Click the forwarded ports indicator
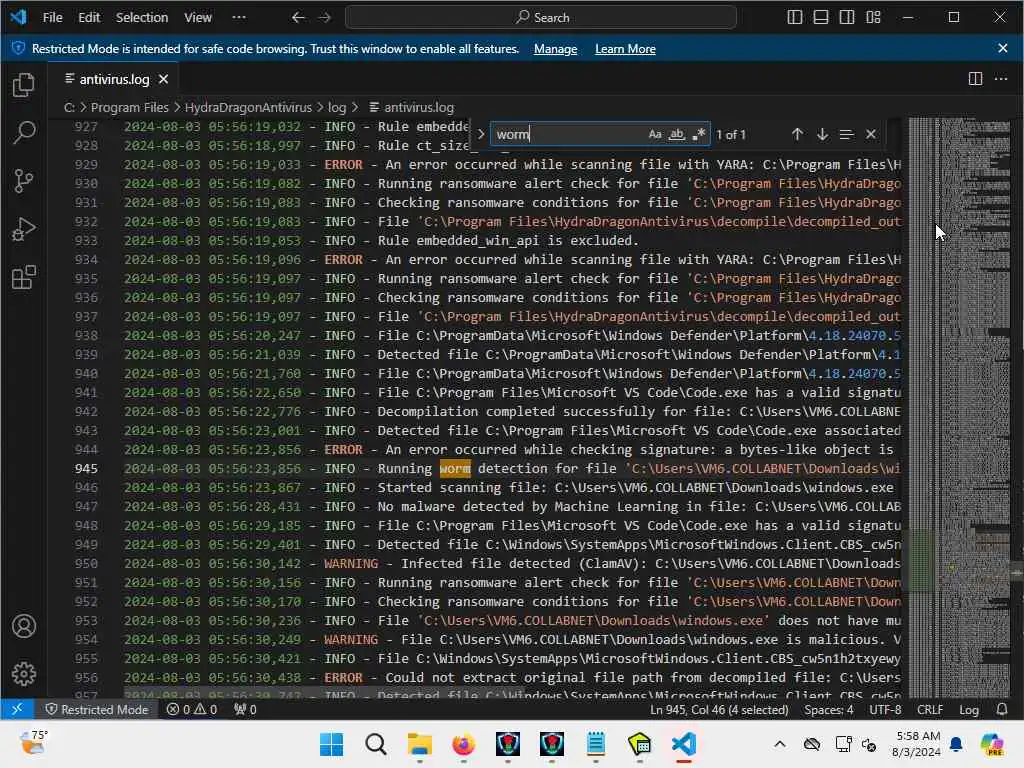This screenshot has height=768, width=1024. pos(245,709)
